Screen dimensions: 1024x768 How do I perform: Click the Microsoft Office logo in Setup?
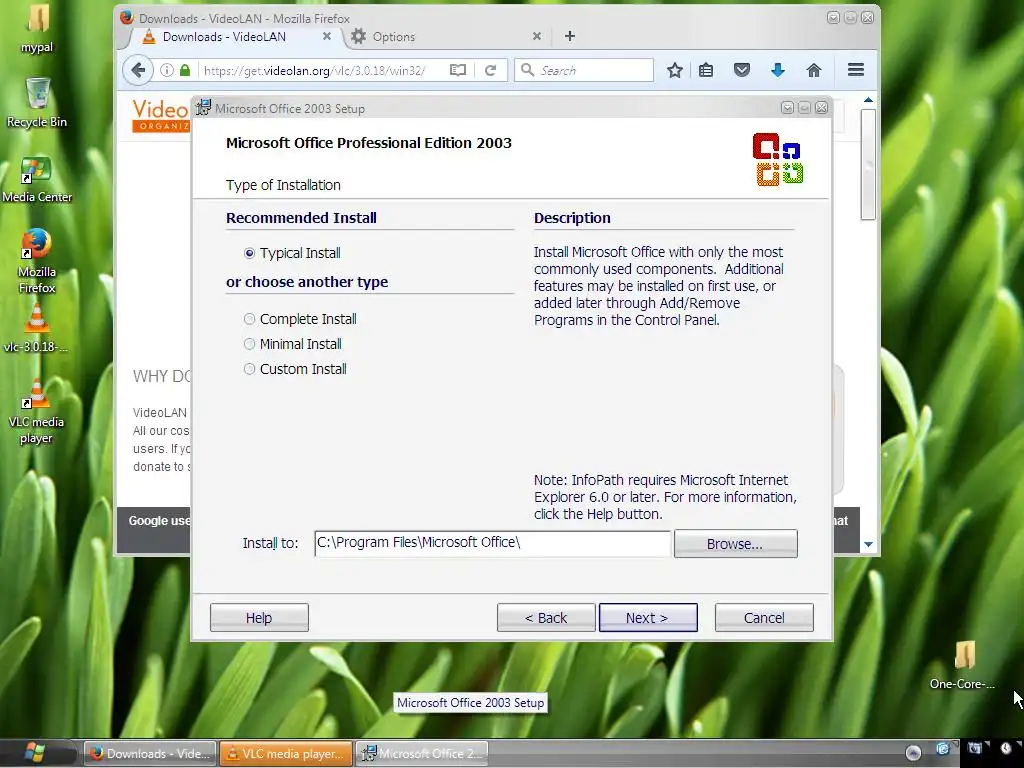[777, 159]
